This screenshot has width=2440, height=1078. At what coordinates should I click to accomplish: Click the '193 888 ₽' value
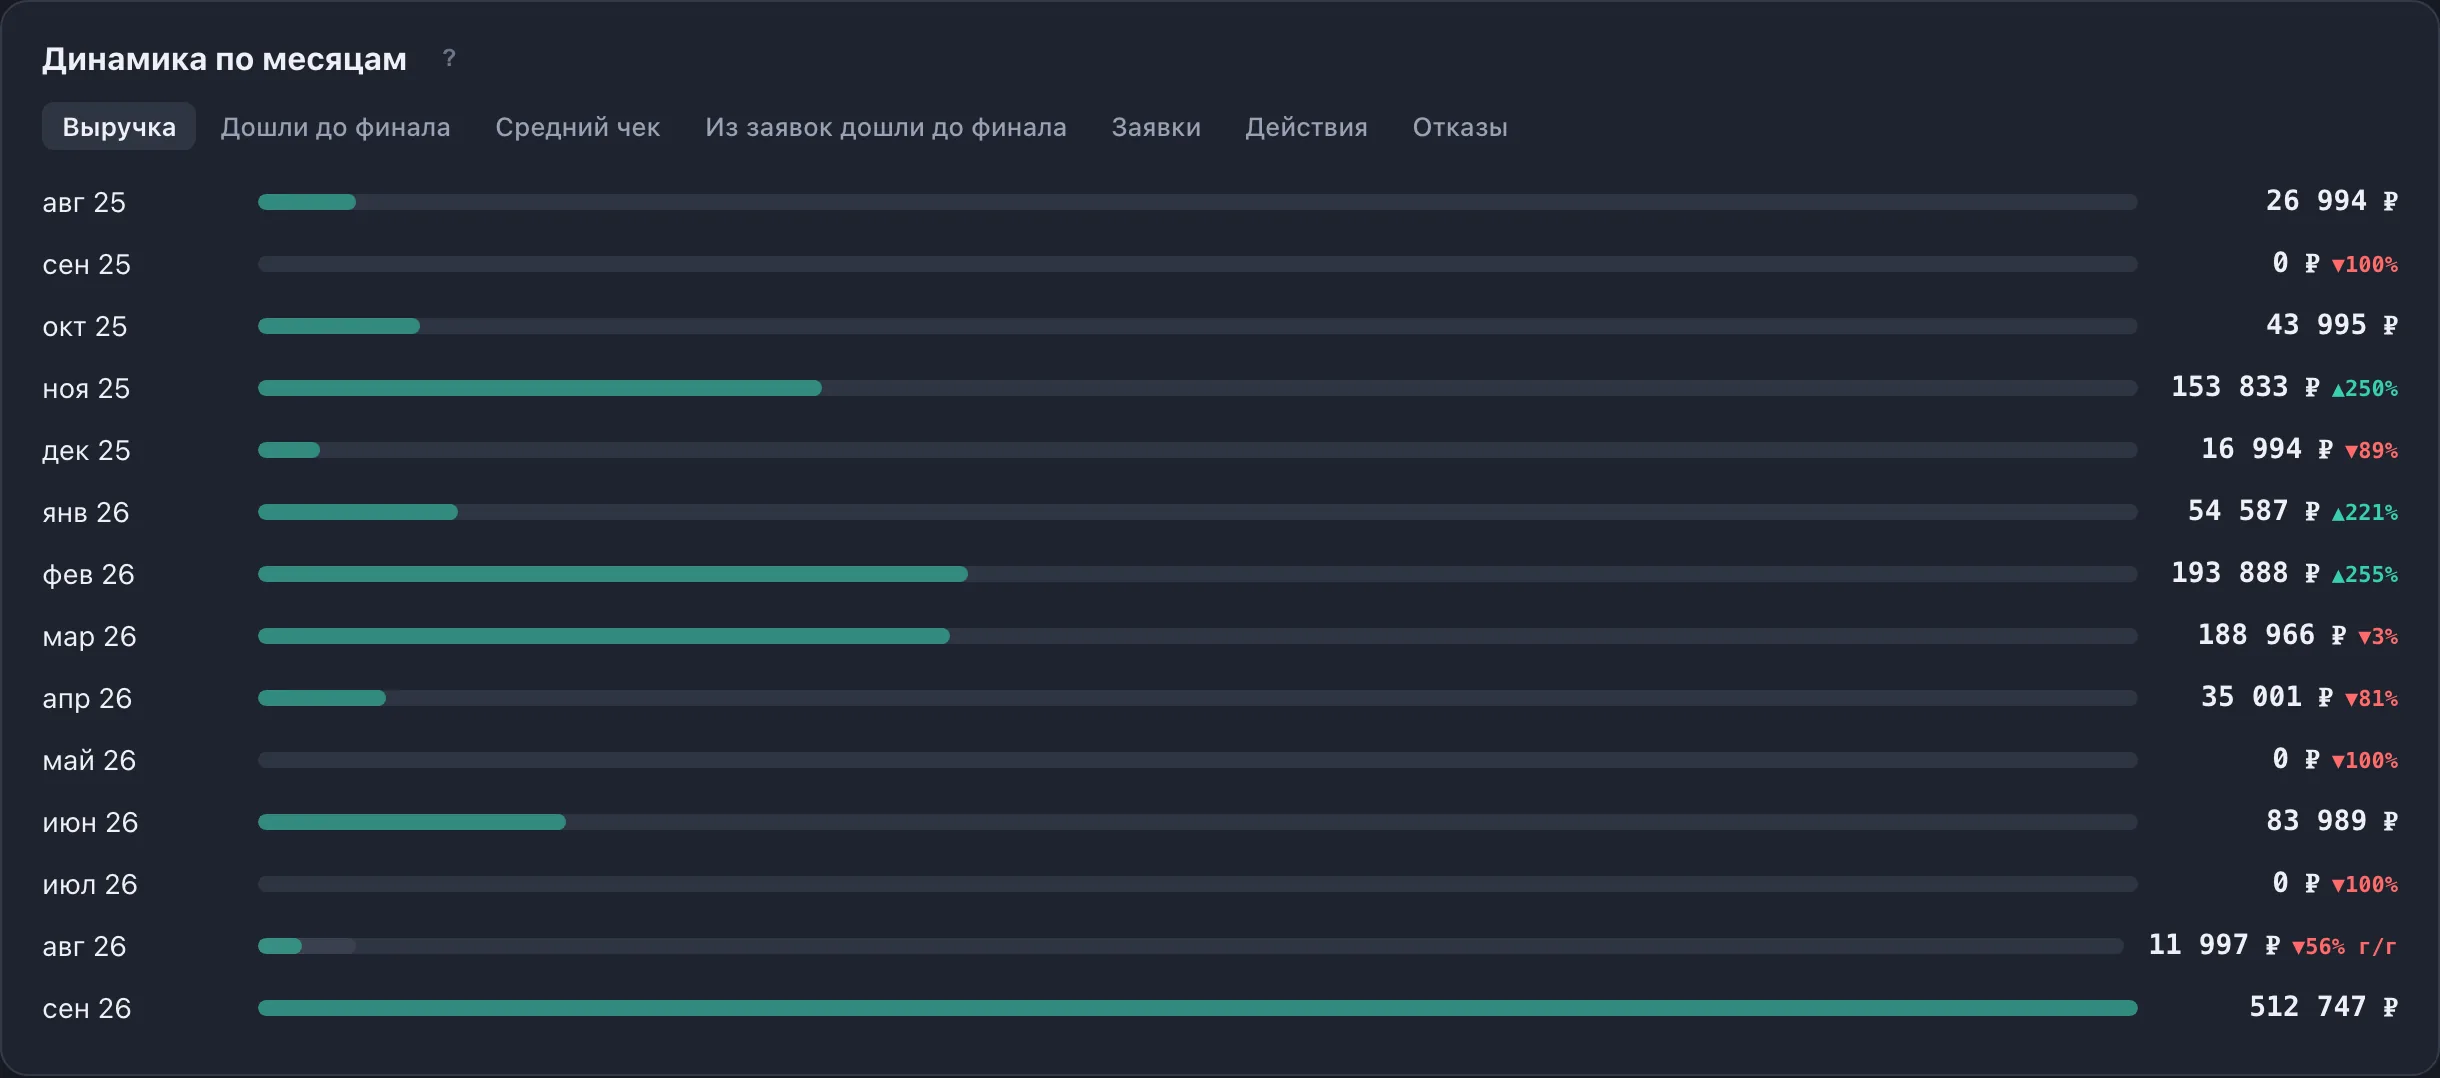pyautogui.click(x=2245, y=573)
